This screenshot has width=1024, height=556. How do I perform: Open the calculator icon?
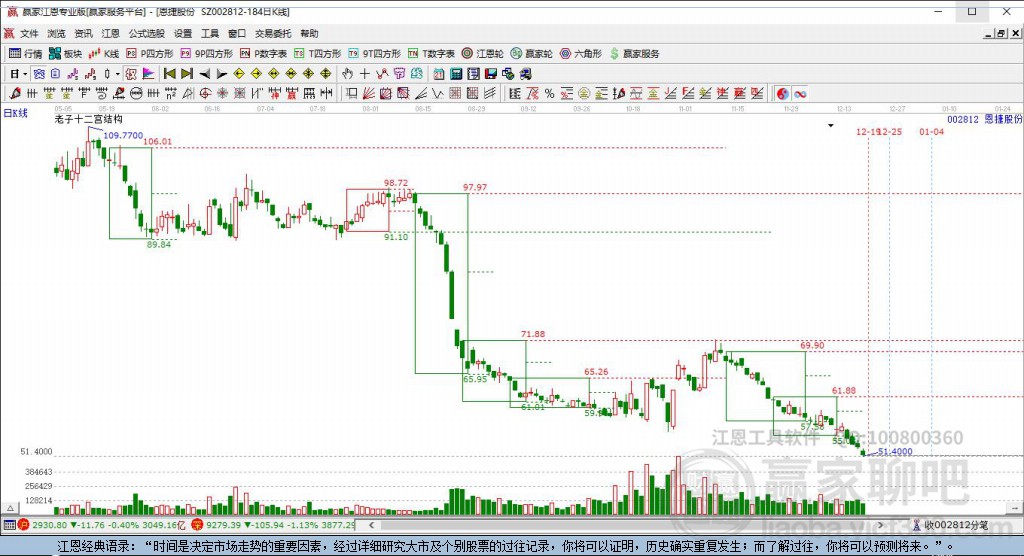[456, 74]
